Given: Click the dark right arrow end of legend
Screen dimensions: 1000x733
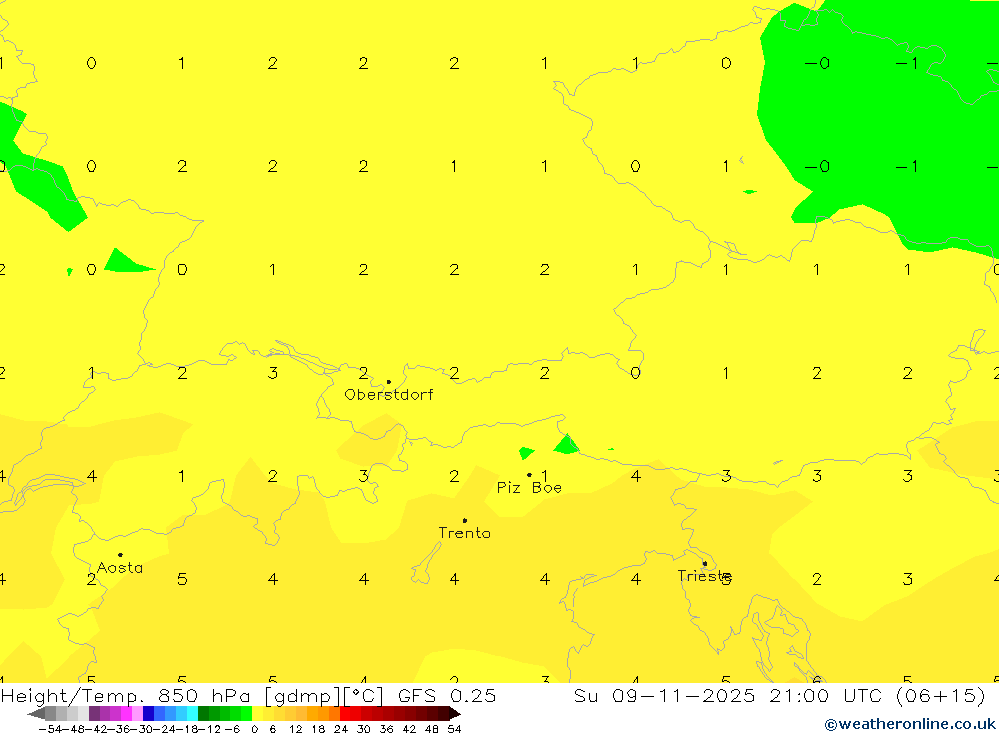Looking at the screenshot, I should pos(455,714).
